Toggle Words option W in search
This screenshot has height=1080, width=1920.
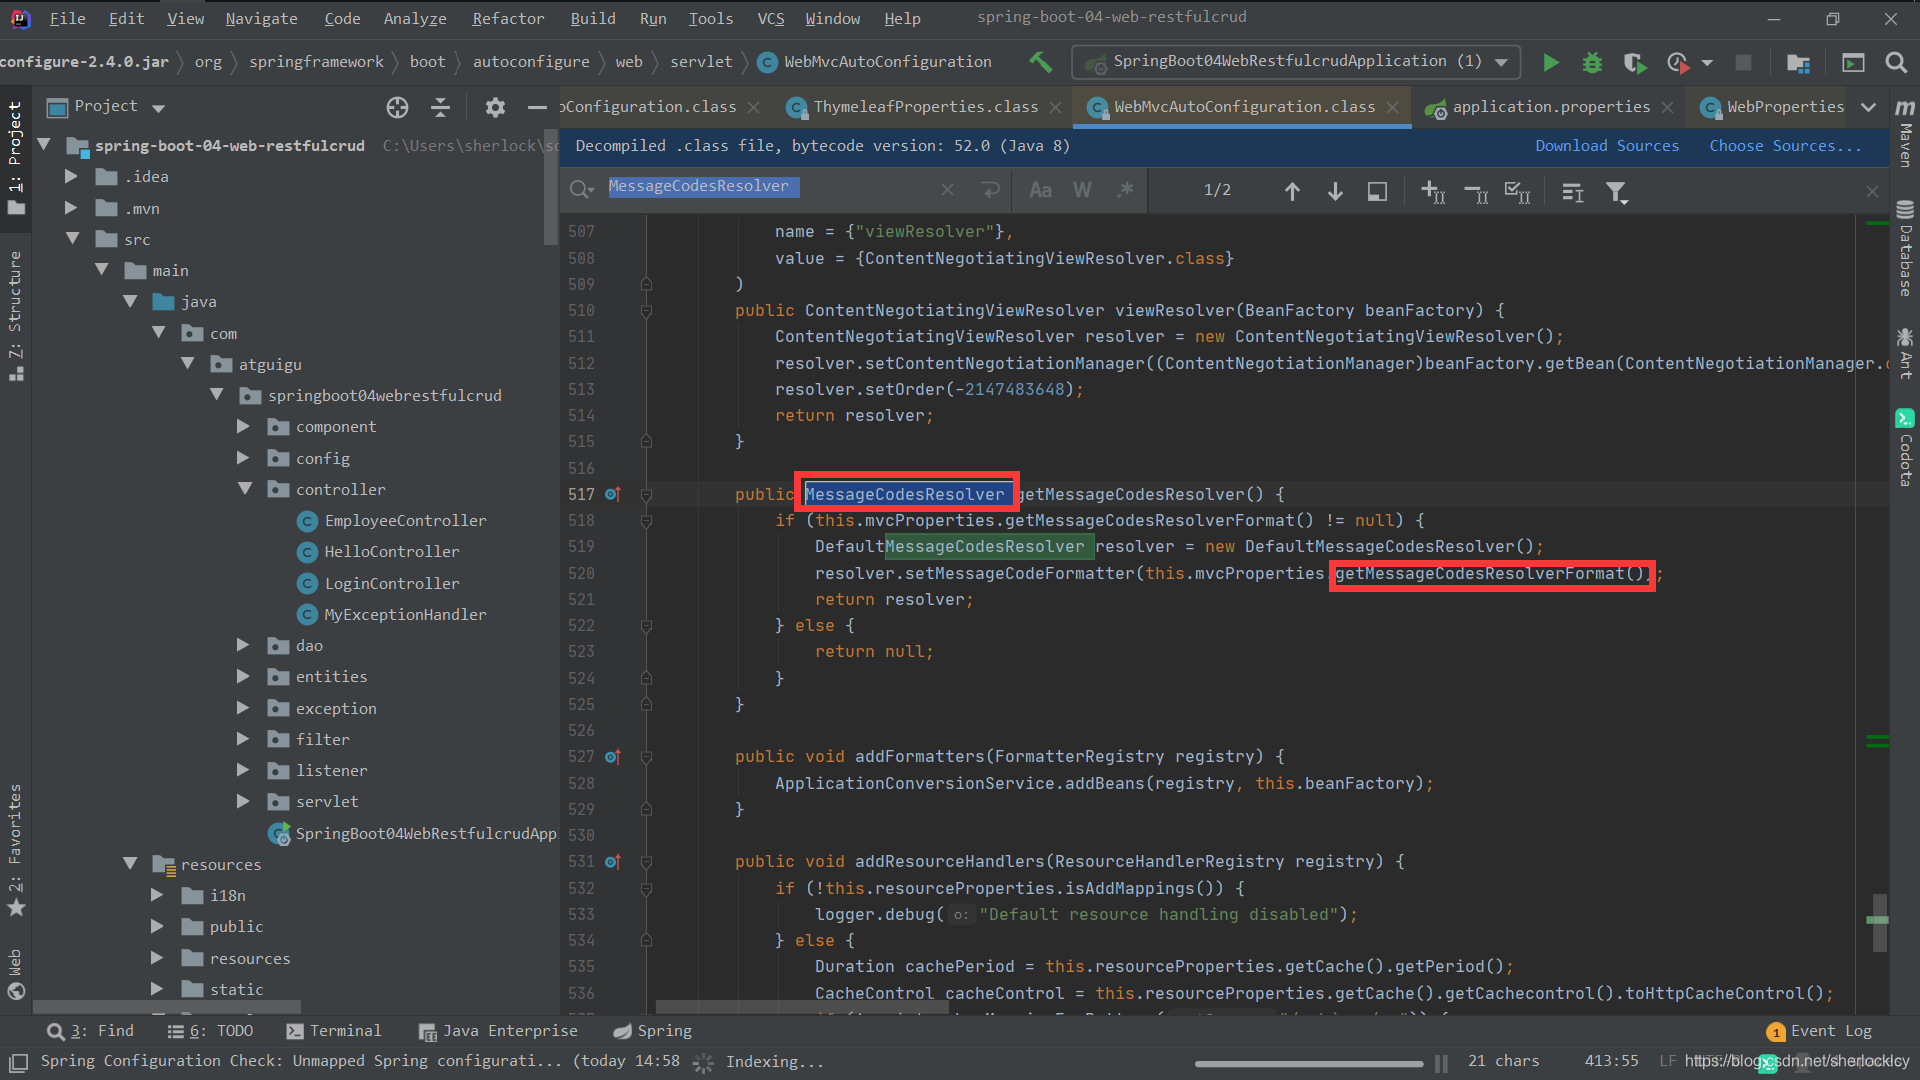click(x=1082, y=190)
